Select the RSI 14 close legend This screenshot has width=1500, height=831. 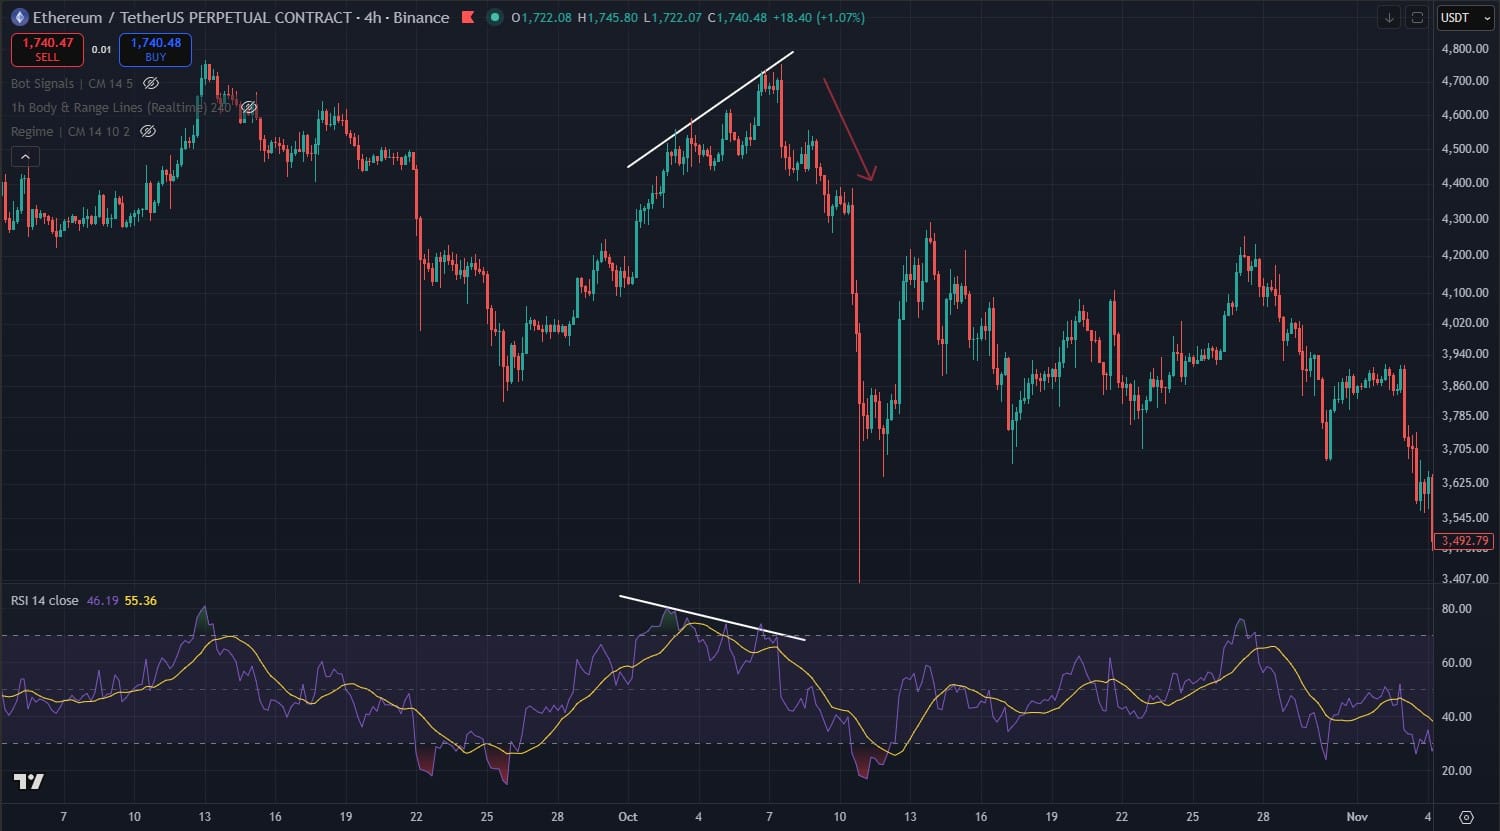tap(45, 600)
